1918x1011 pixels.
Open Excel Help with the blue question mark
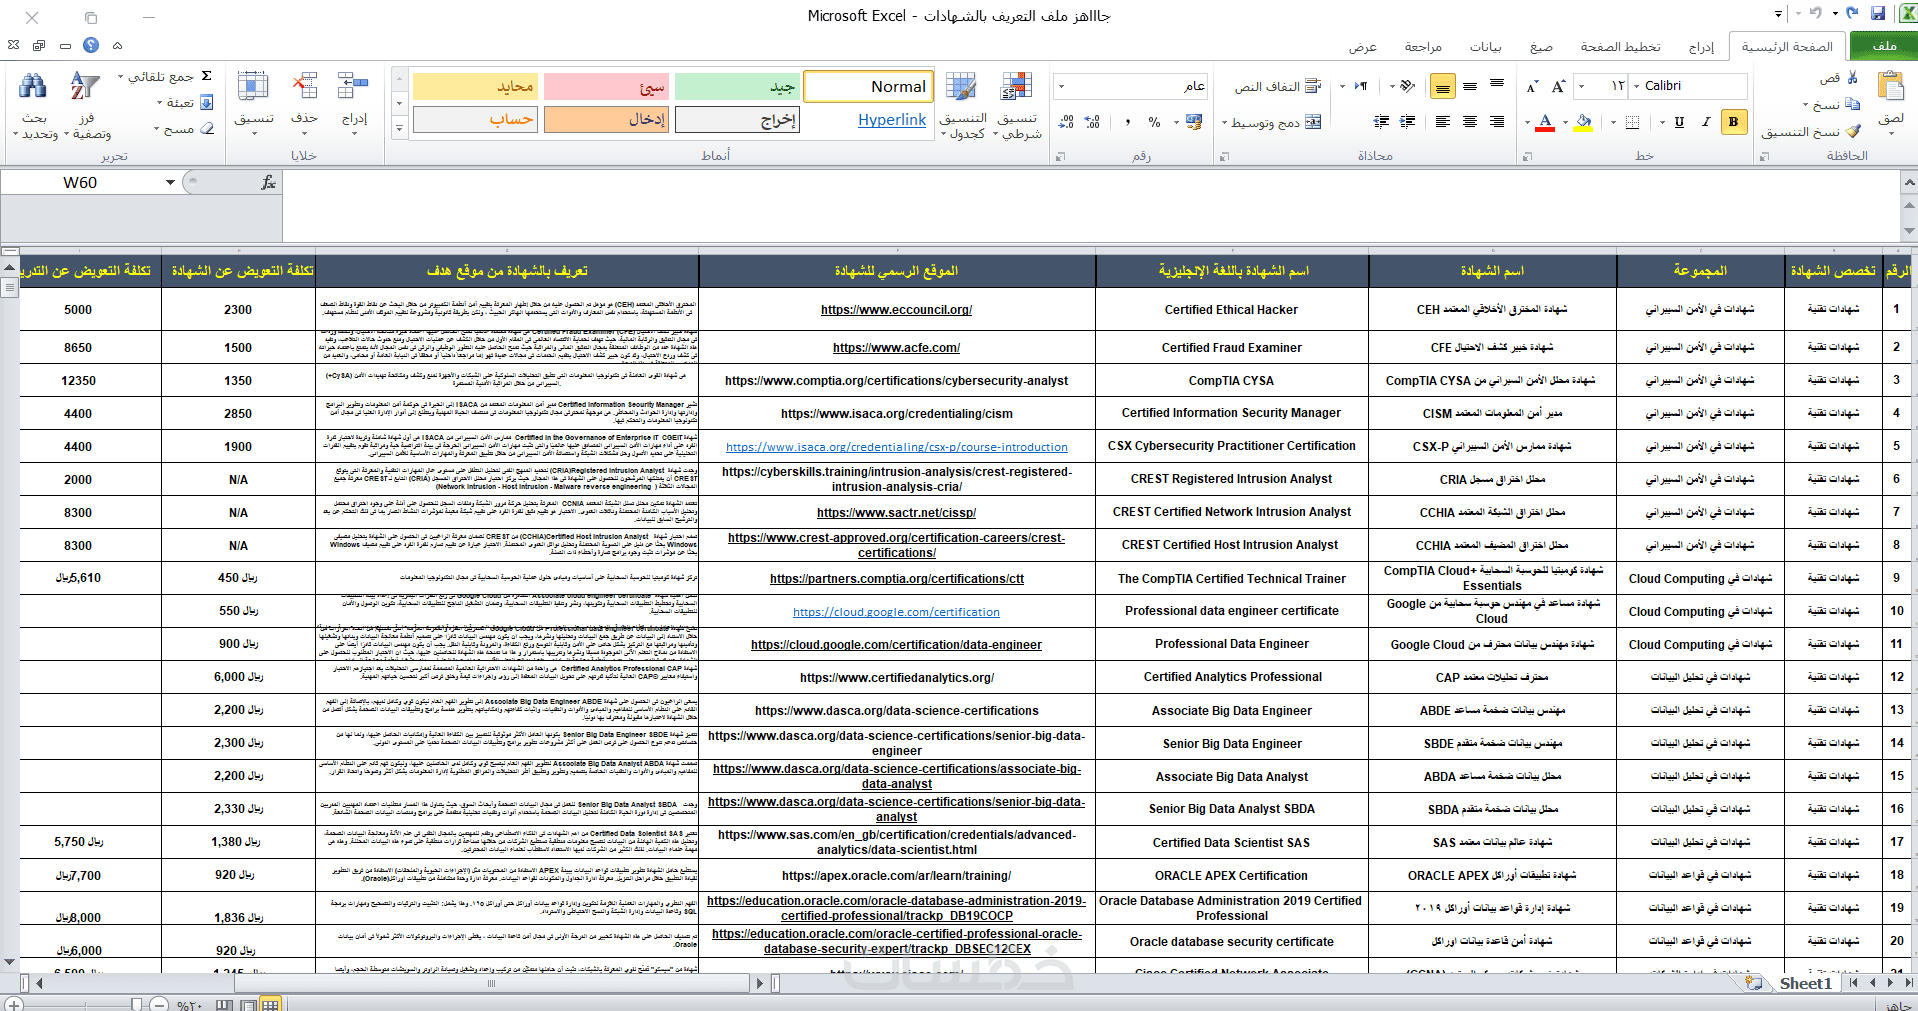click(91, 45)
